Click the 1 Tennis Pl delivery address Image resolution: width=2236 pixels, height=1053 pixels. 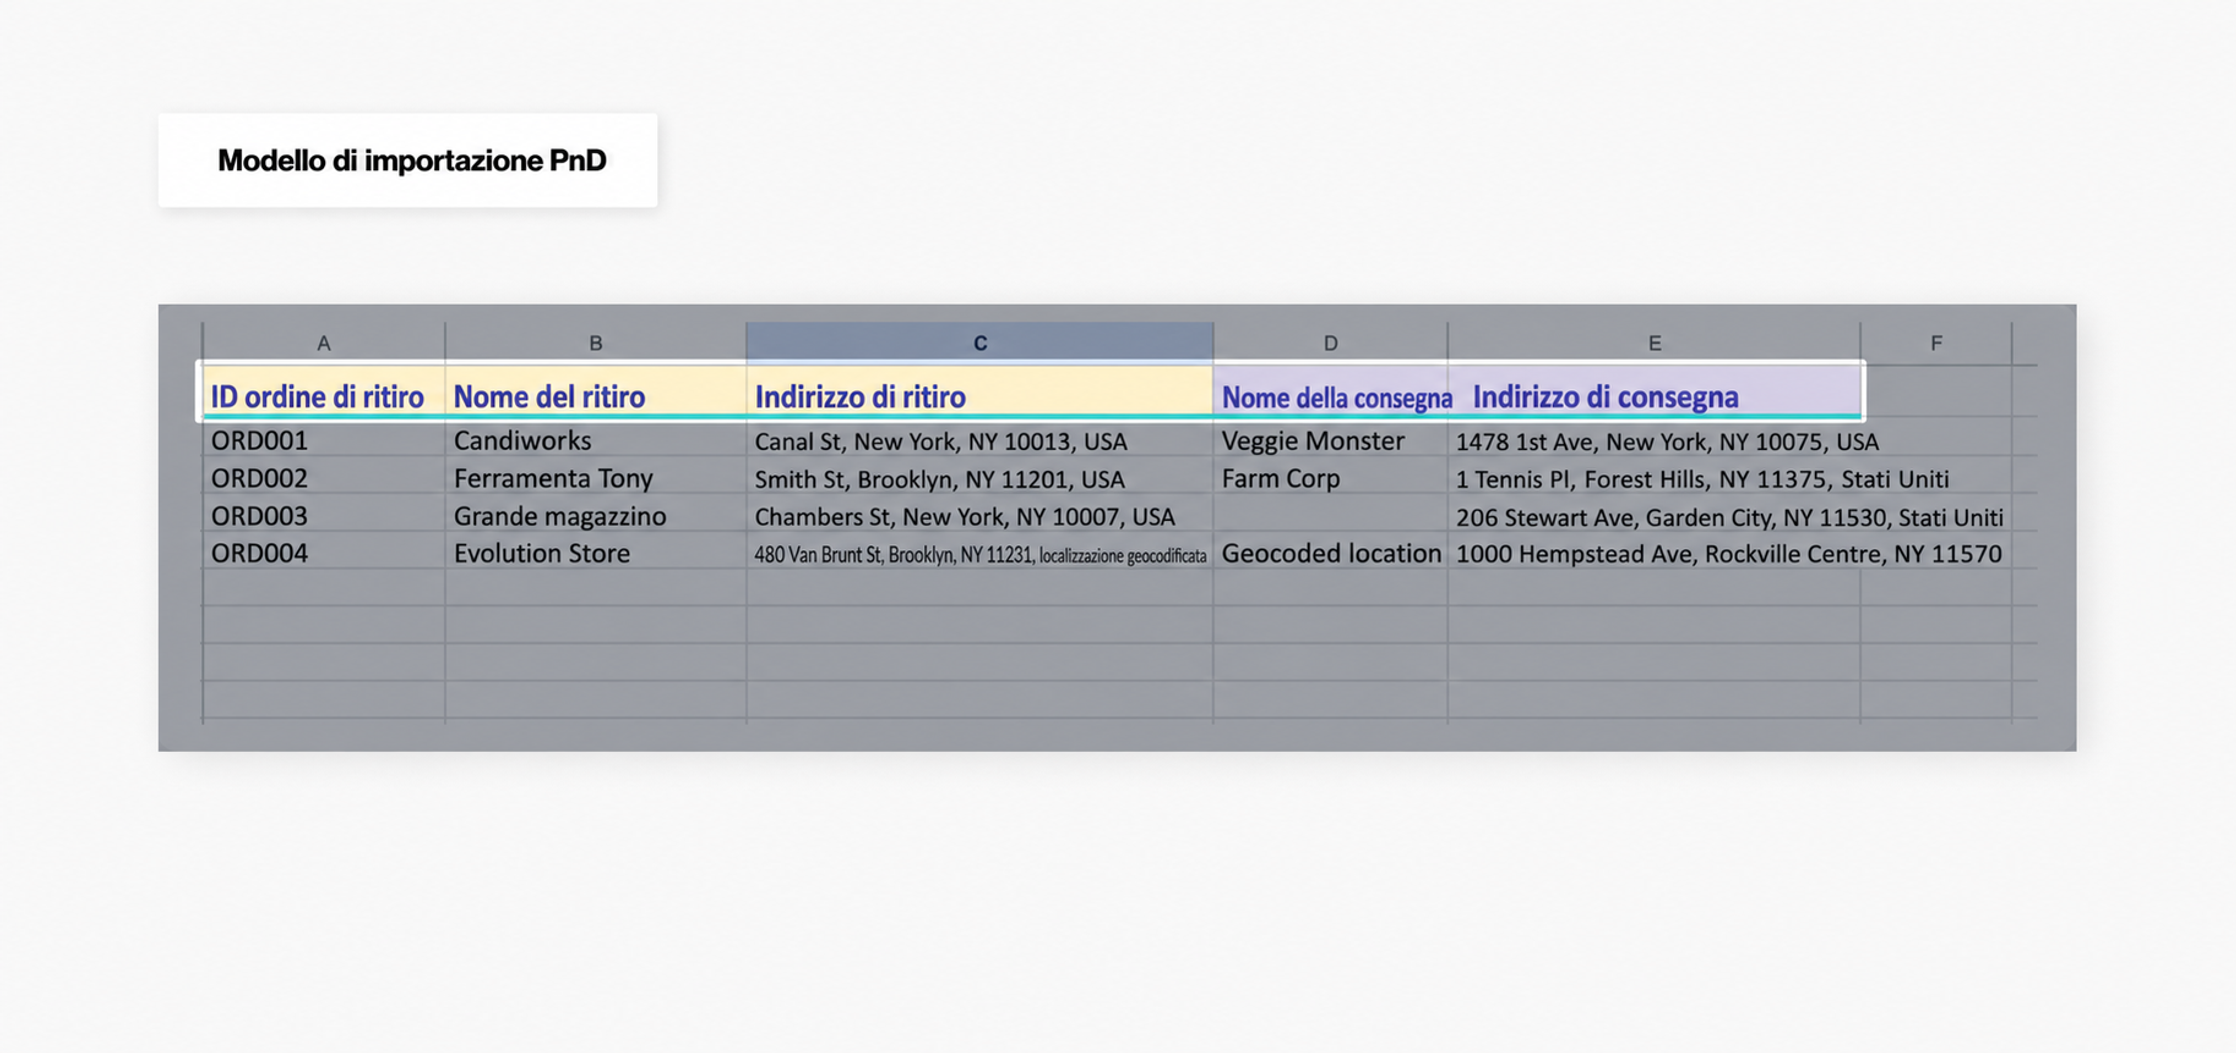coord(1702,479)
